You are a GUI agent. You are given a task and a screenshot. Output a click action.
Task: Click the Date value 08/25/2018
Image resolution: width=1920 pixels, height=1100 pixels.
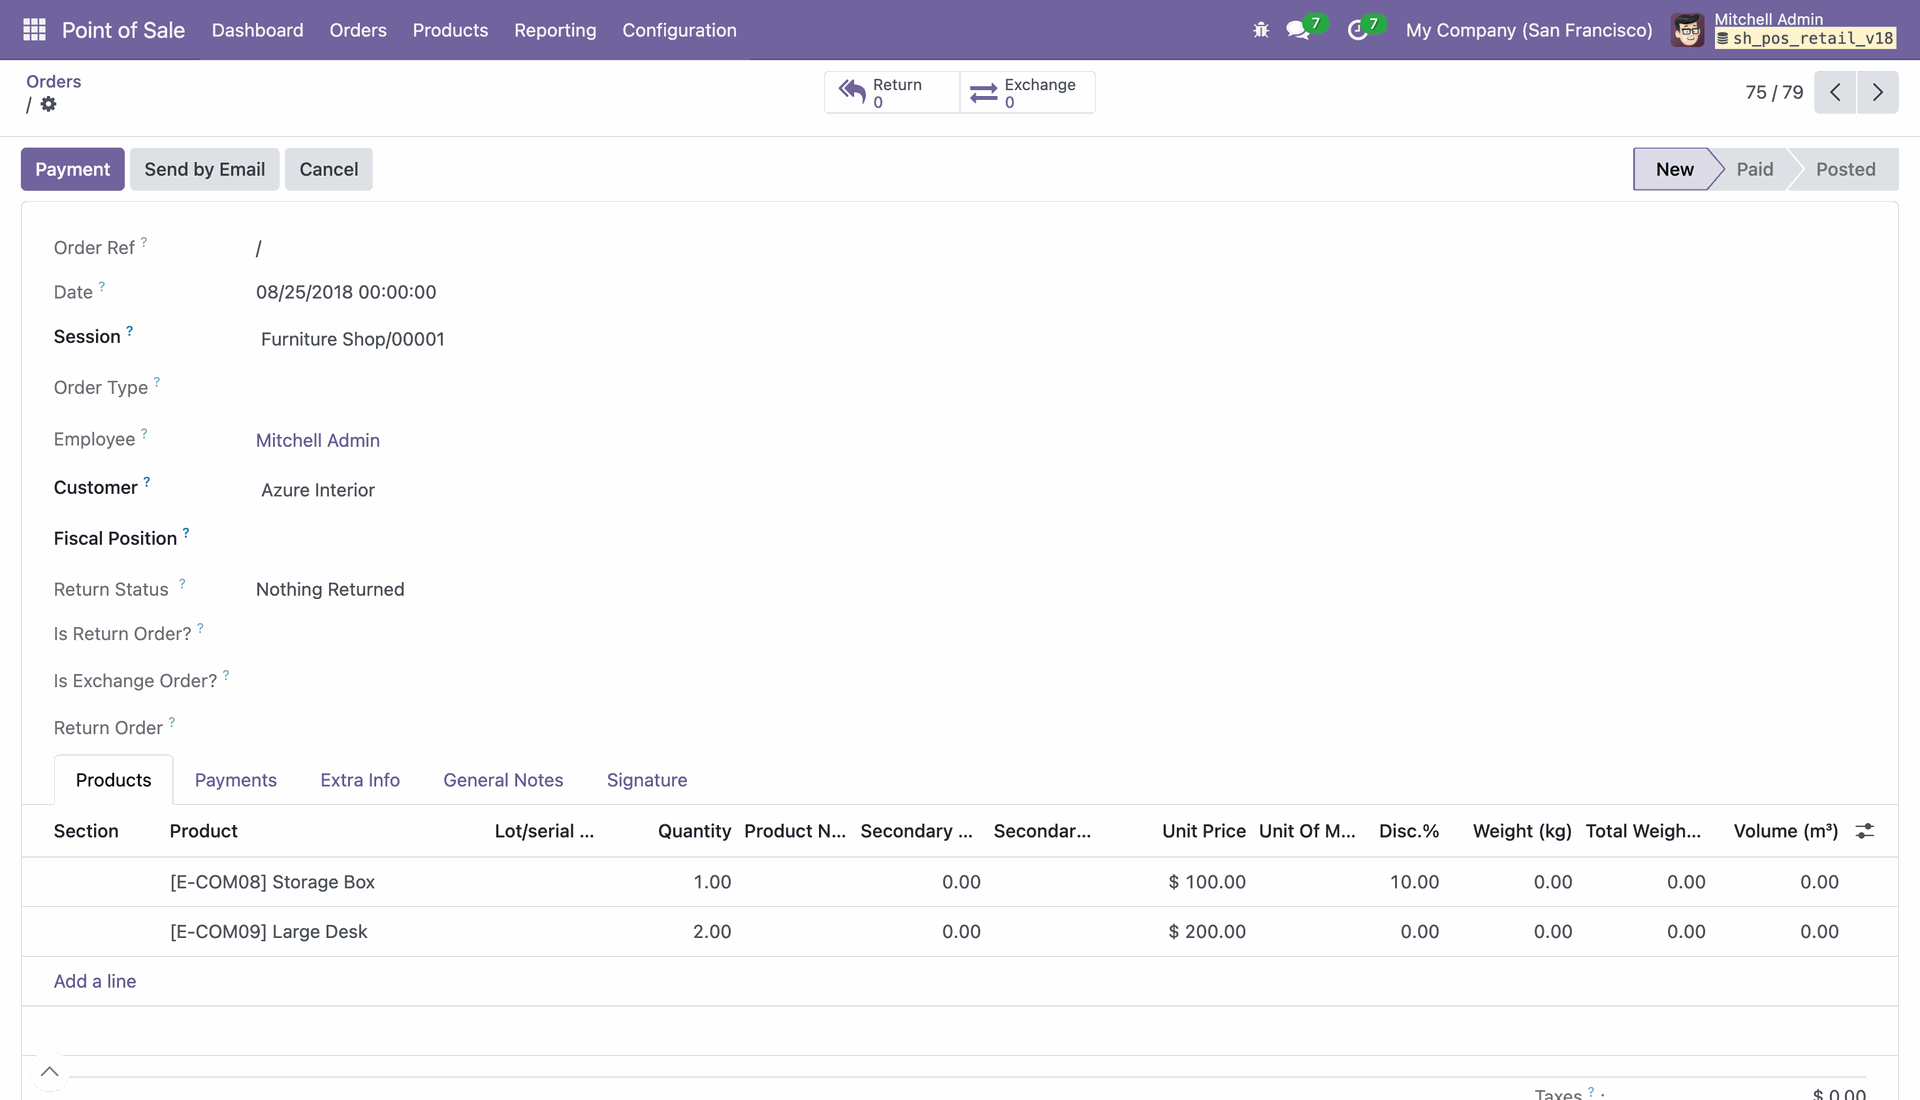(346, 292)
